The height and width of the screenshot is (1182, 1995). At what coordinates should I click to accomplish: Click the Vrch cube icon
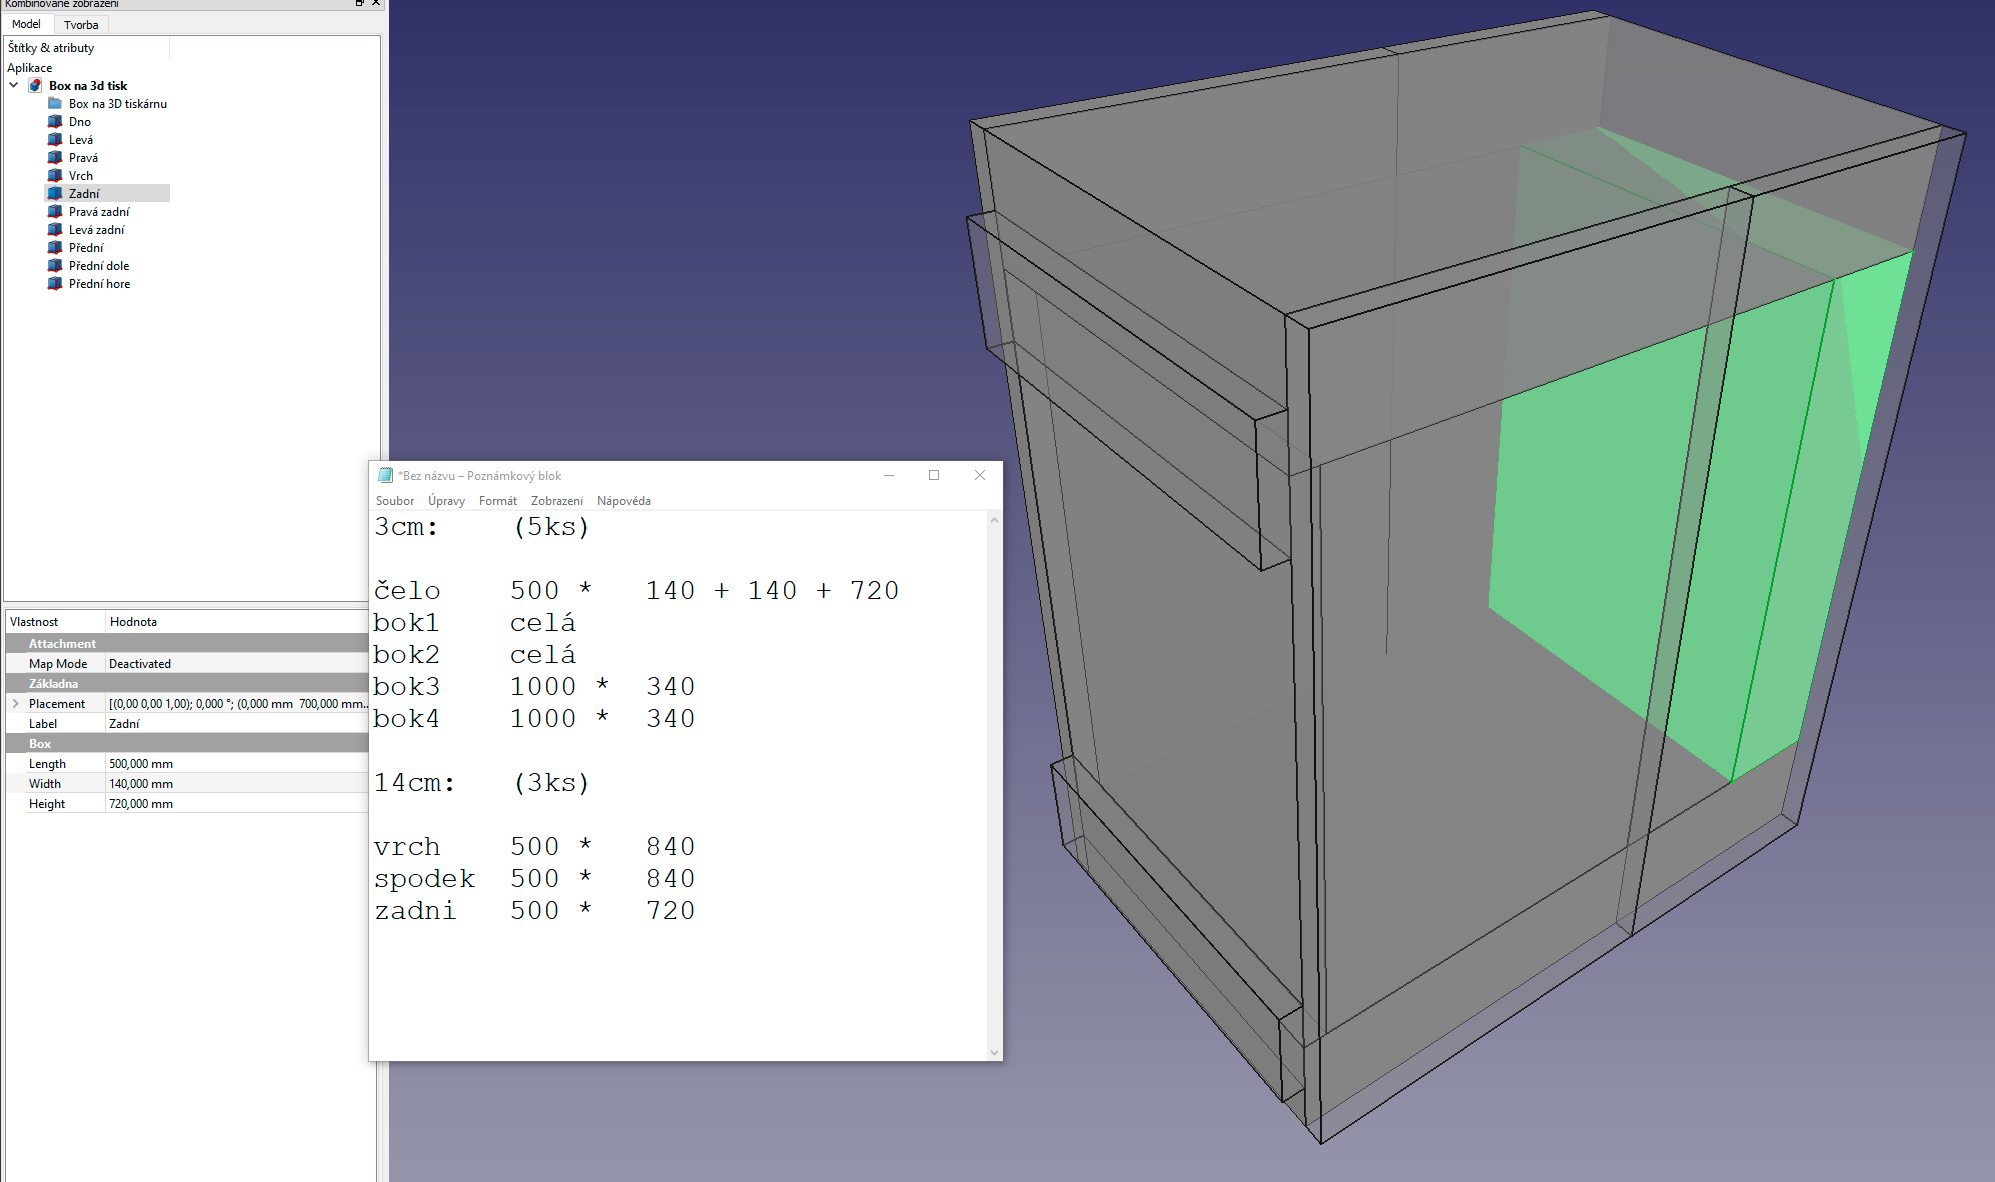[55, 176]
